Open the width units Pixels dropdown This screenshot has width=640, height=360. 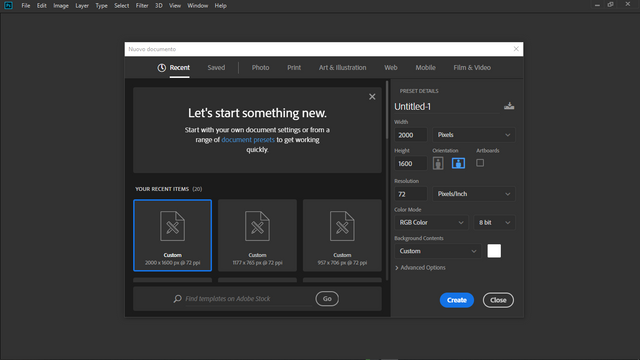tap(473, 135)
